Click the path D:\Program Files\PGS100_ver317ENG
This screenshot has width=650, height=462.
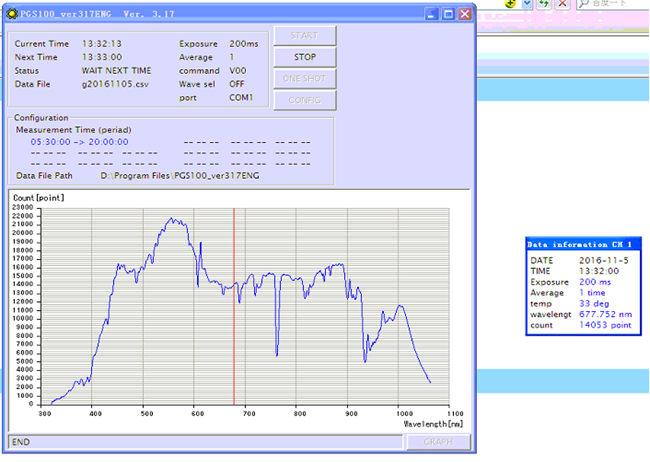coord(180,176)
